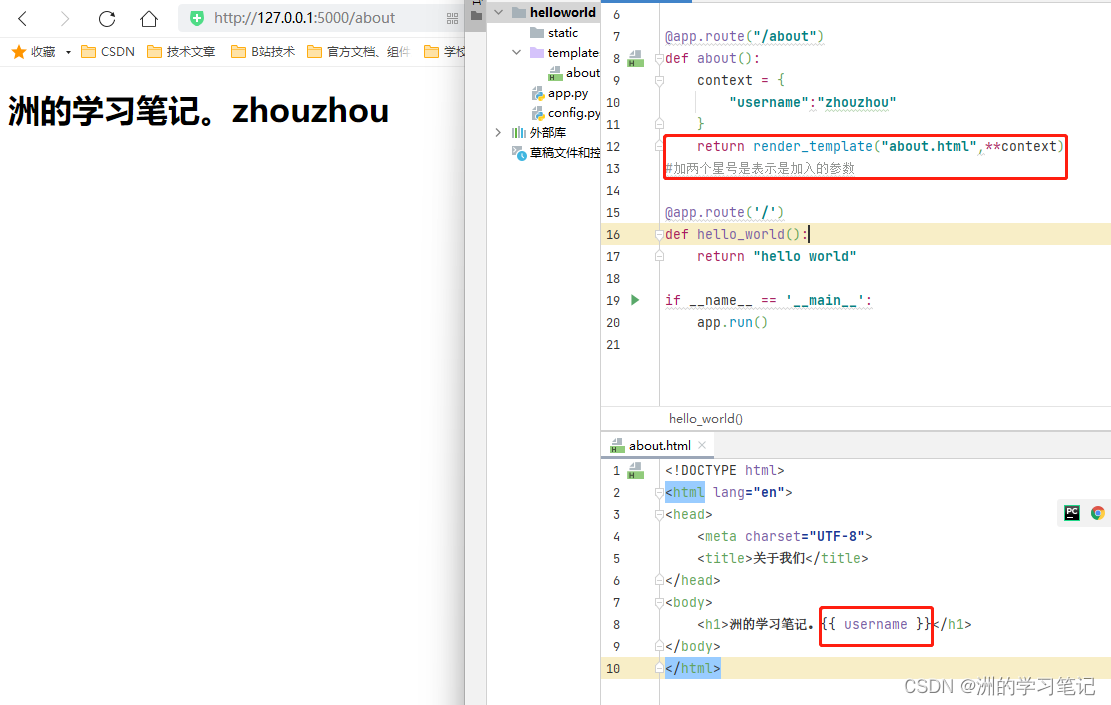
Task: Expand the 收藏 dropdown arrow
Action: 68,52
